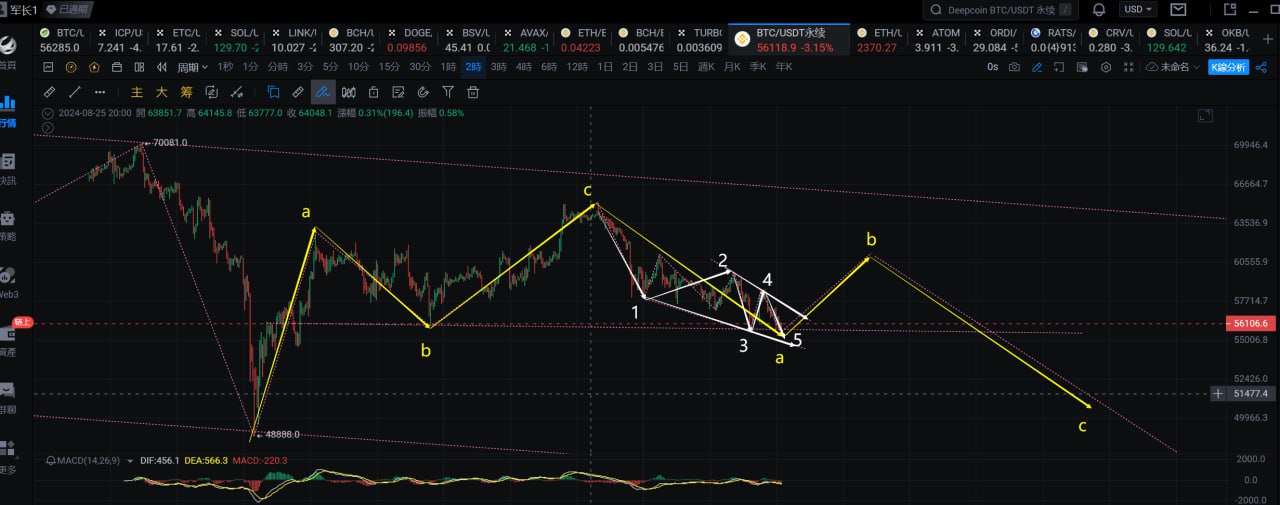Select the 週K timeframe
Image resolution: width=1280 pixels, height=505 pixels.
pyautogui.click(x=706, y=67)
